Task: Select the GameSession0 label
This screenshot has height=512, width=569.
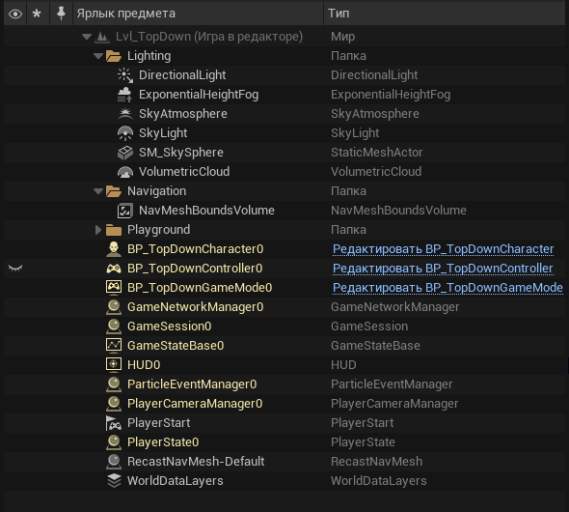Action: coord(169,326)
